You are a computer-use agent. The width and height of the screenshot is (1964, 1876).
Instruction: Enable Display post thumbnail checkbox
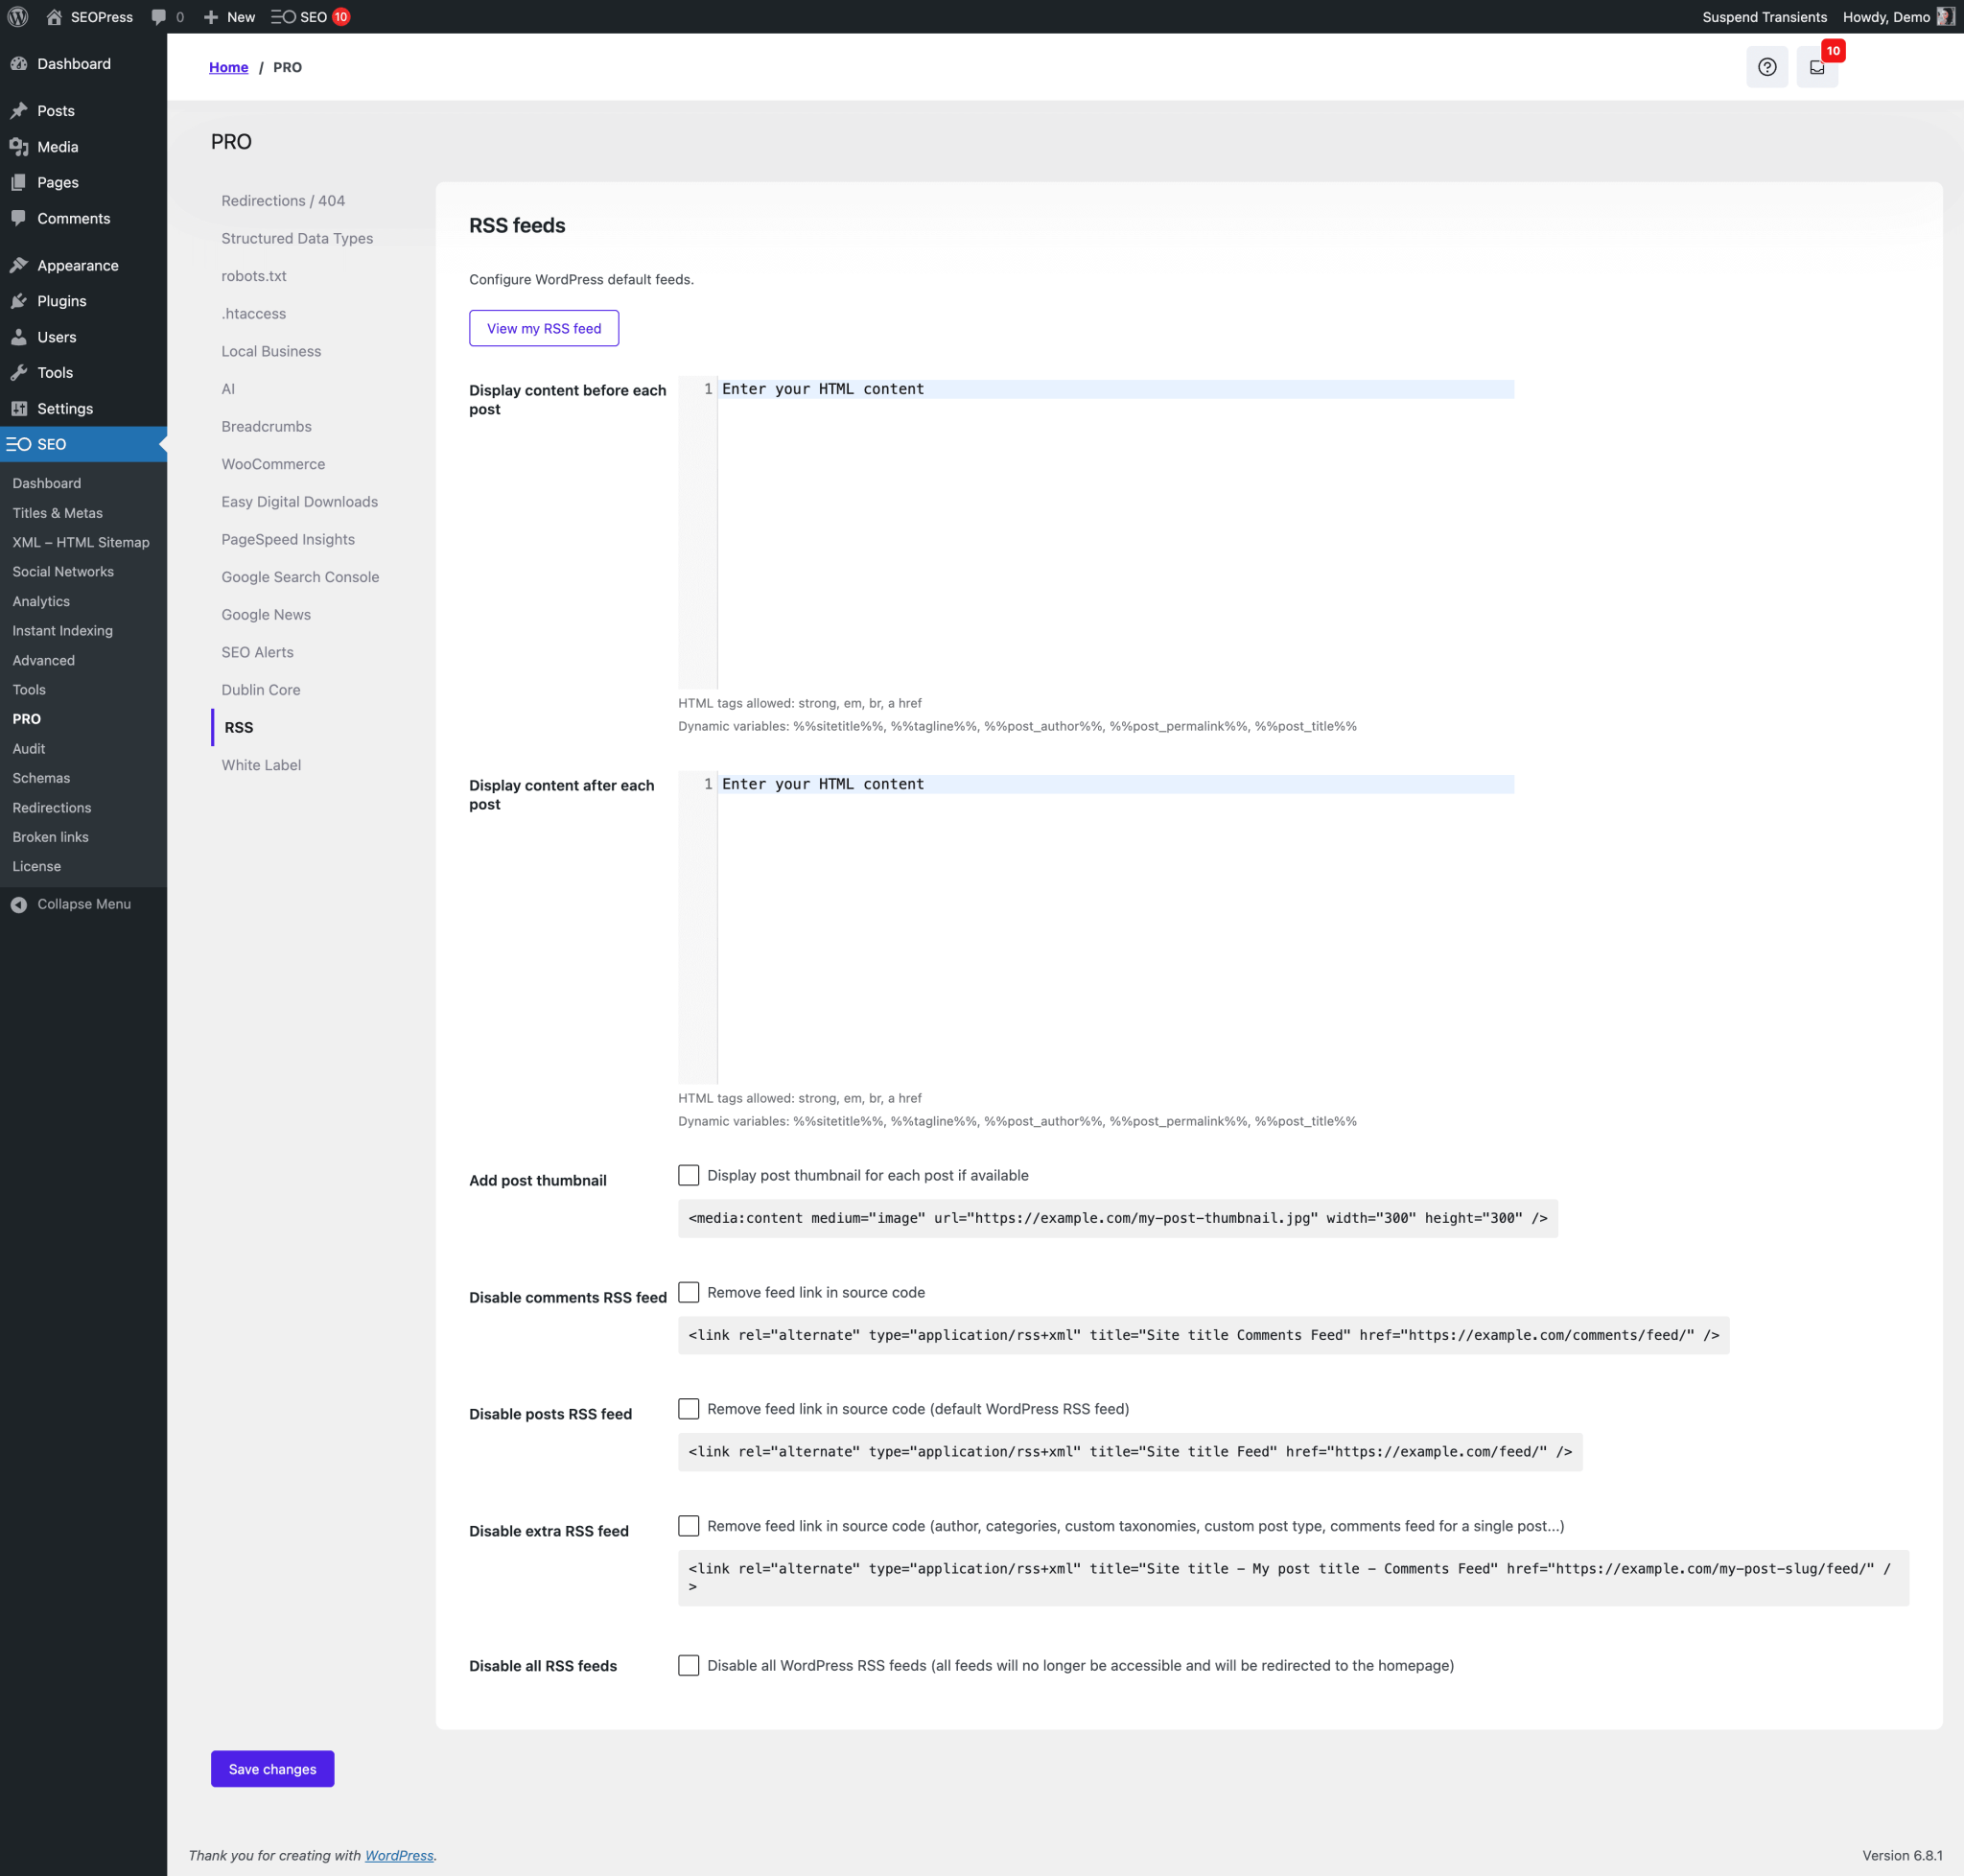(688, 1175)
